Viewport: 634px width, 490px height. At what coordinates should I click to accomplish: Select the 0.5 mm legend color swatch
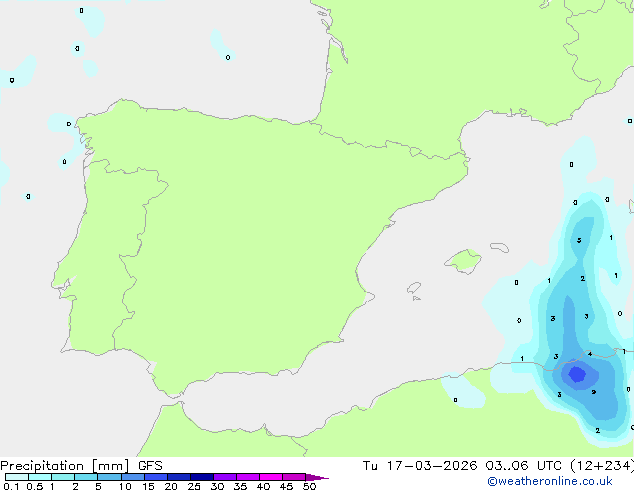(x=40, y=477)
